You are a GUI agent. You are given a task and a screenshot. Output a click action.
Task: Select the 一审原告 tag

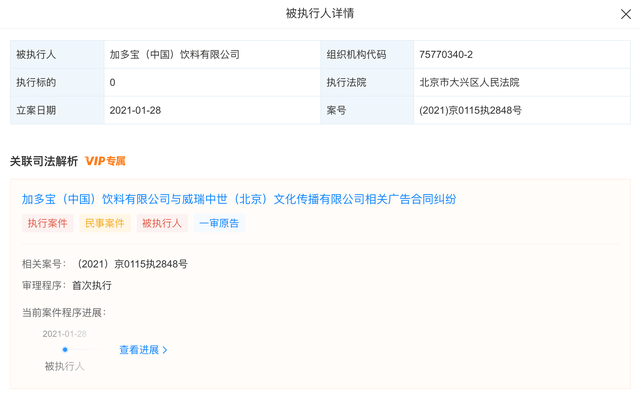(219, 223)
